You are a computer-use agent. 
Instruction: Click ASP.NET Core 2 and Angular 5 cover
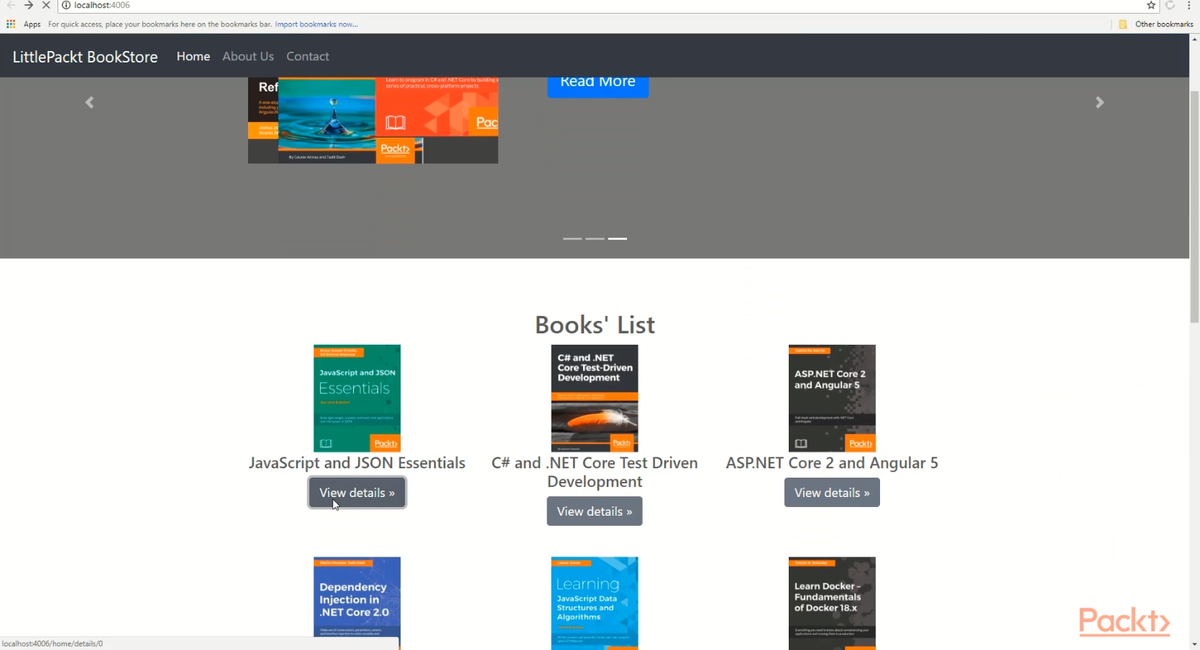coord(832,398)
